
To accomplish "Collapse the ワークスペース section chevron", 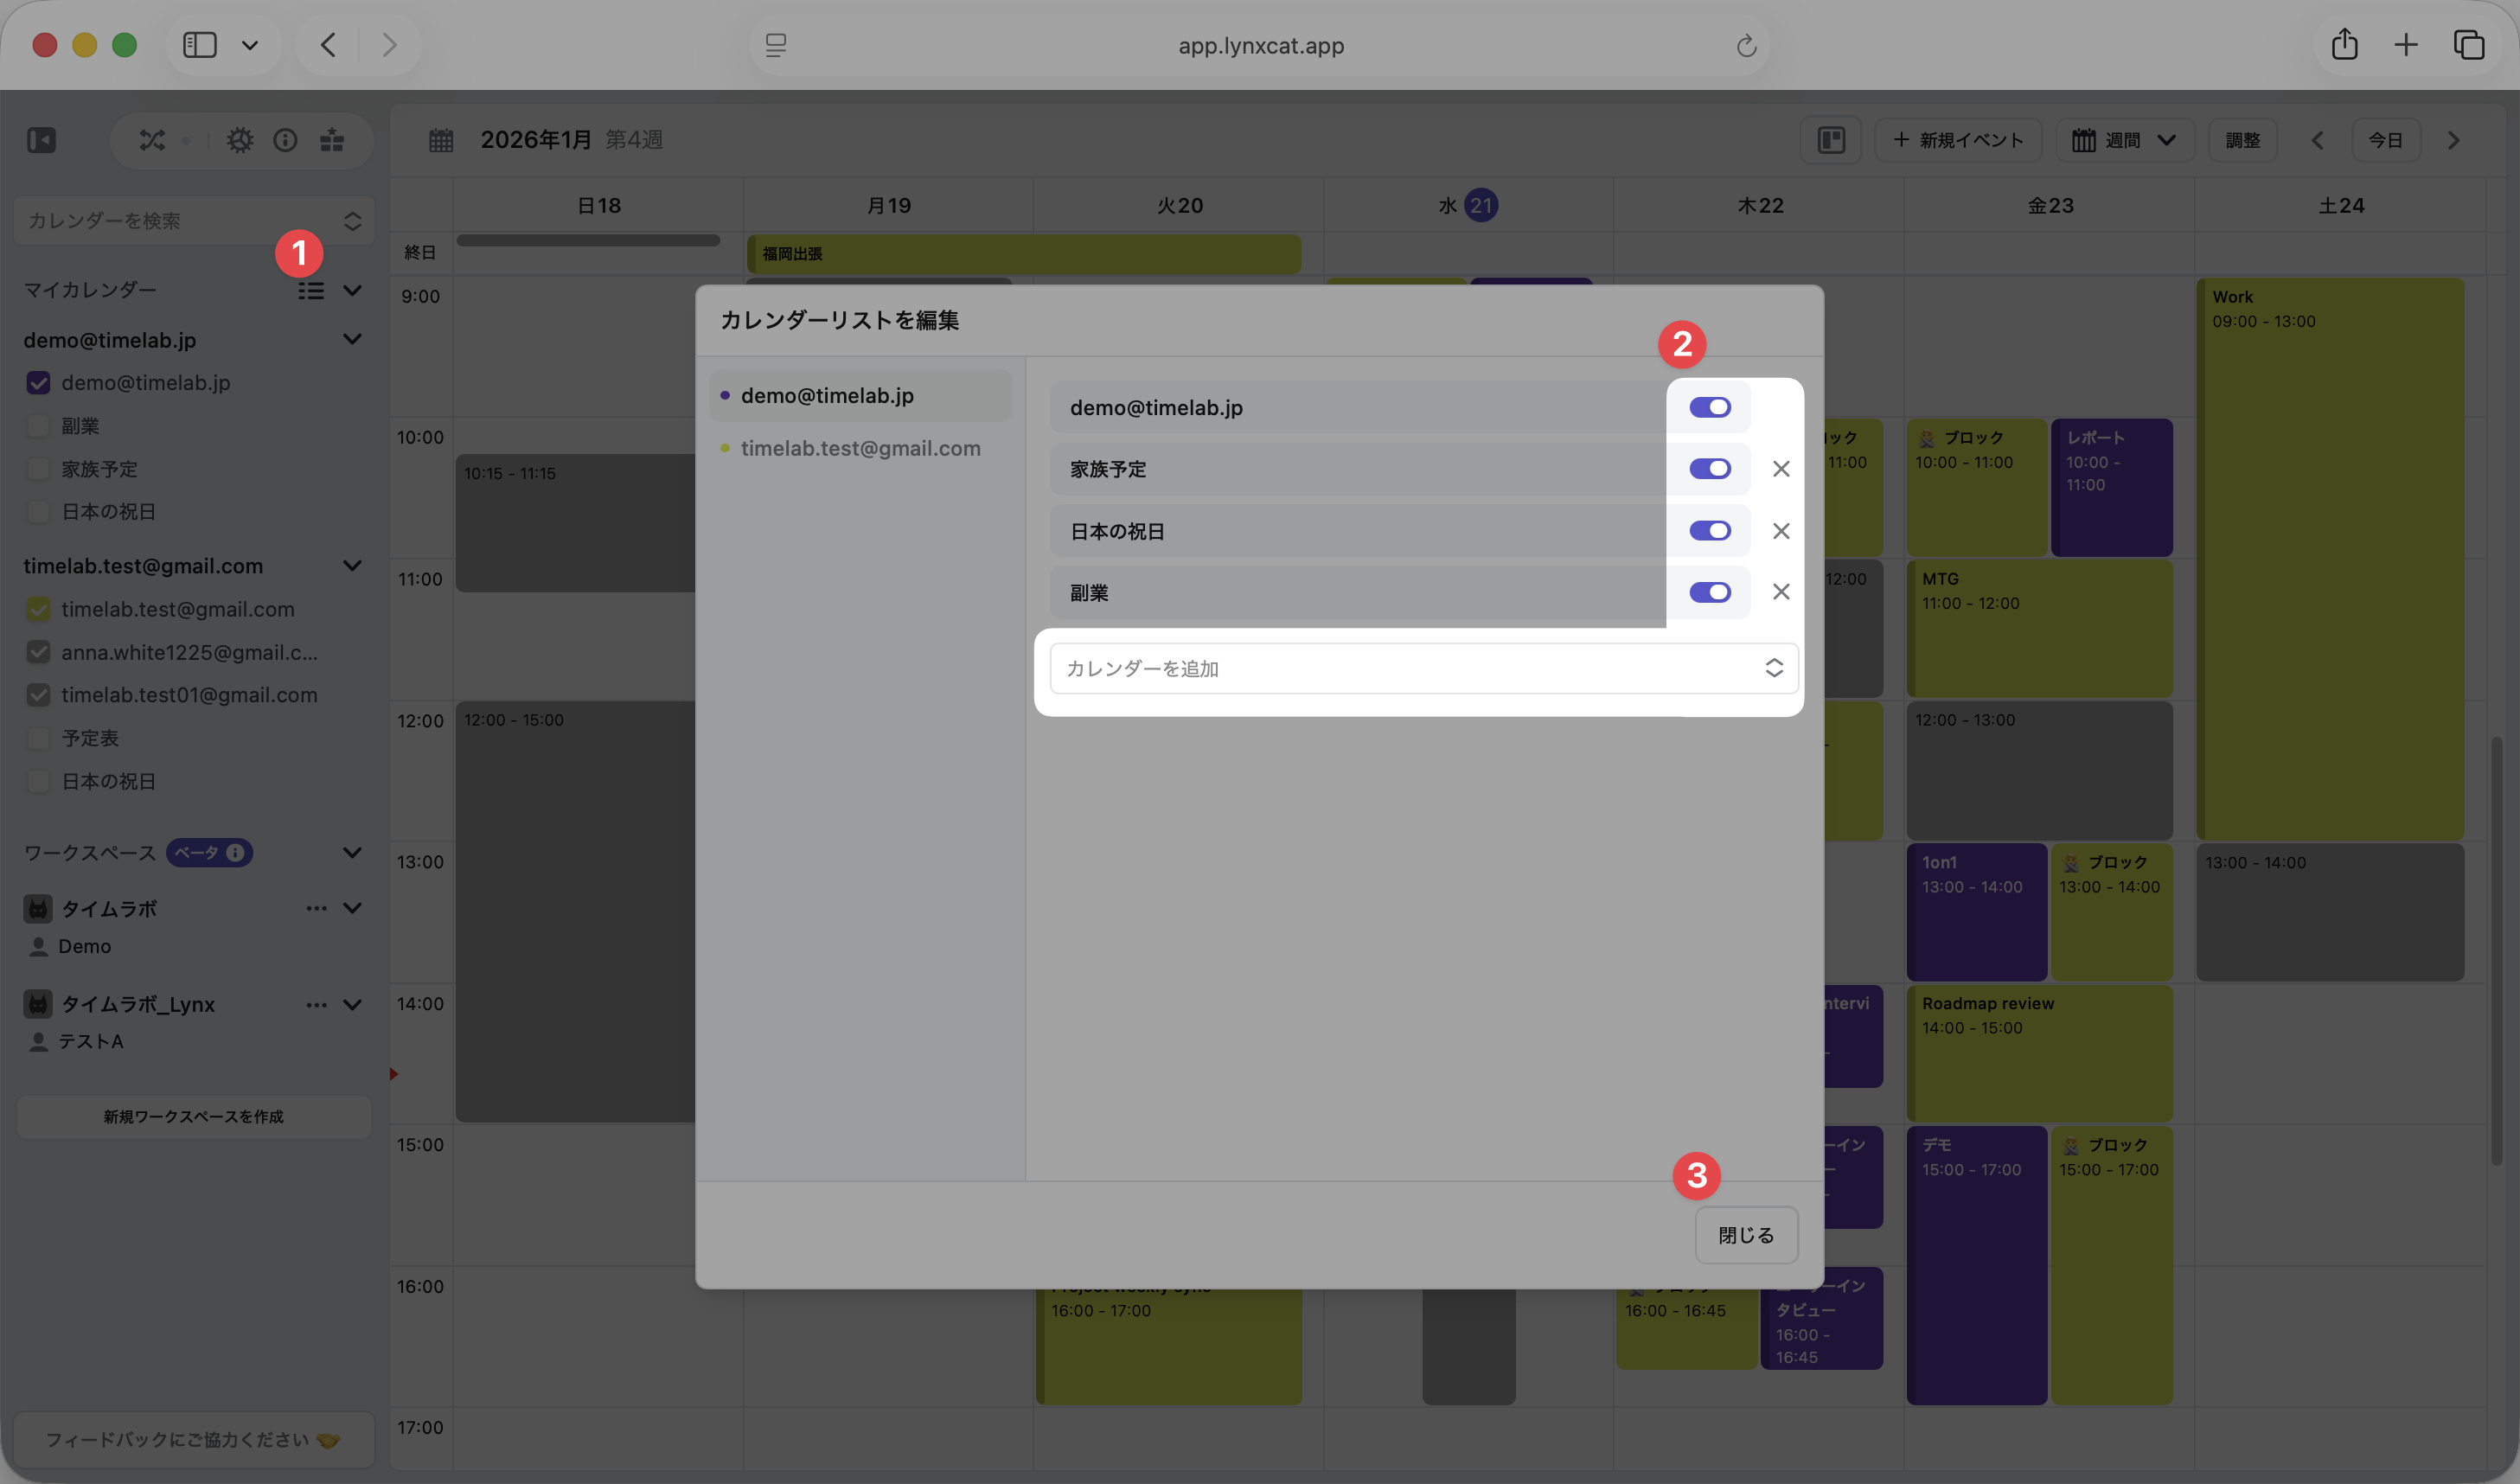I will (x=352, y=853).
